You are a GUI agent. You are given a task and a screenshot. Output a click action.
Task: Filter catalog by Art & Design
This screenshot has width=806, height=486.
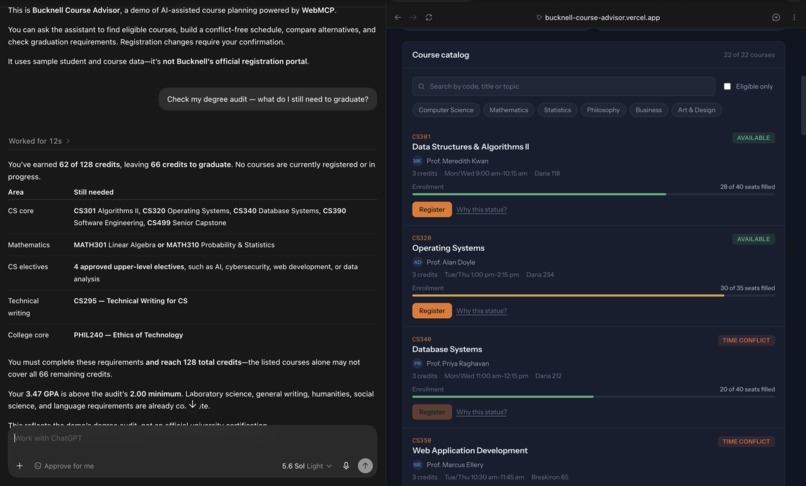[696, 110]
